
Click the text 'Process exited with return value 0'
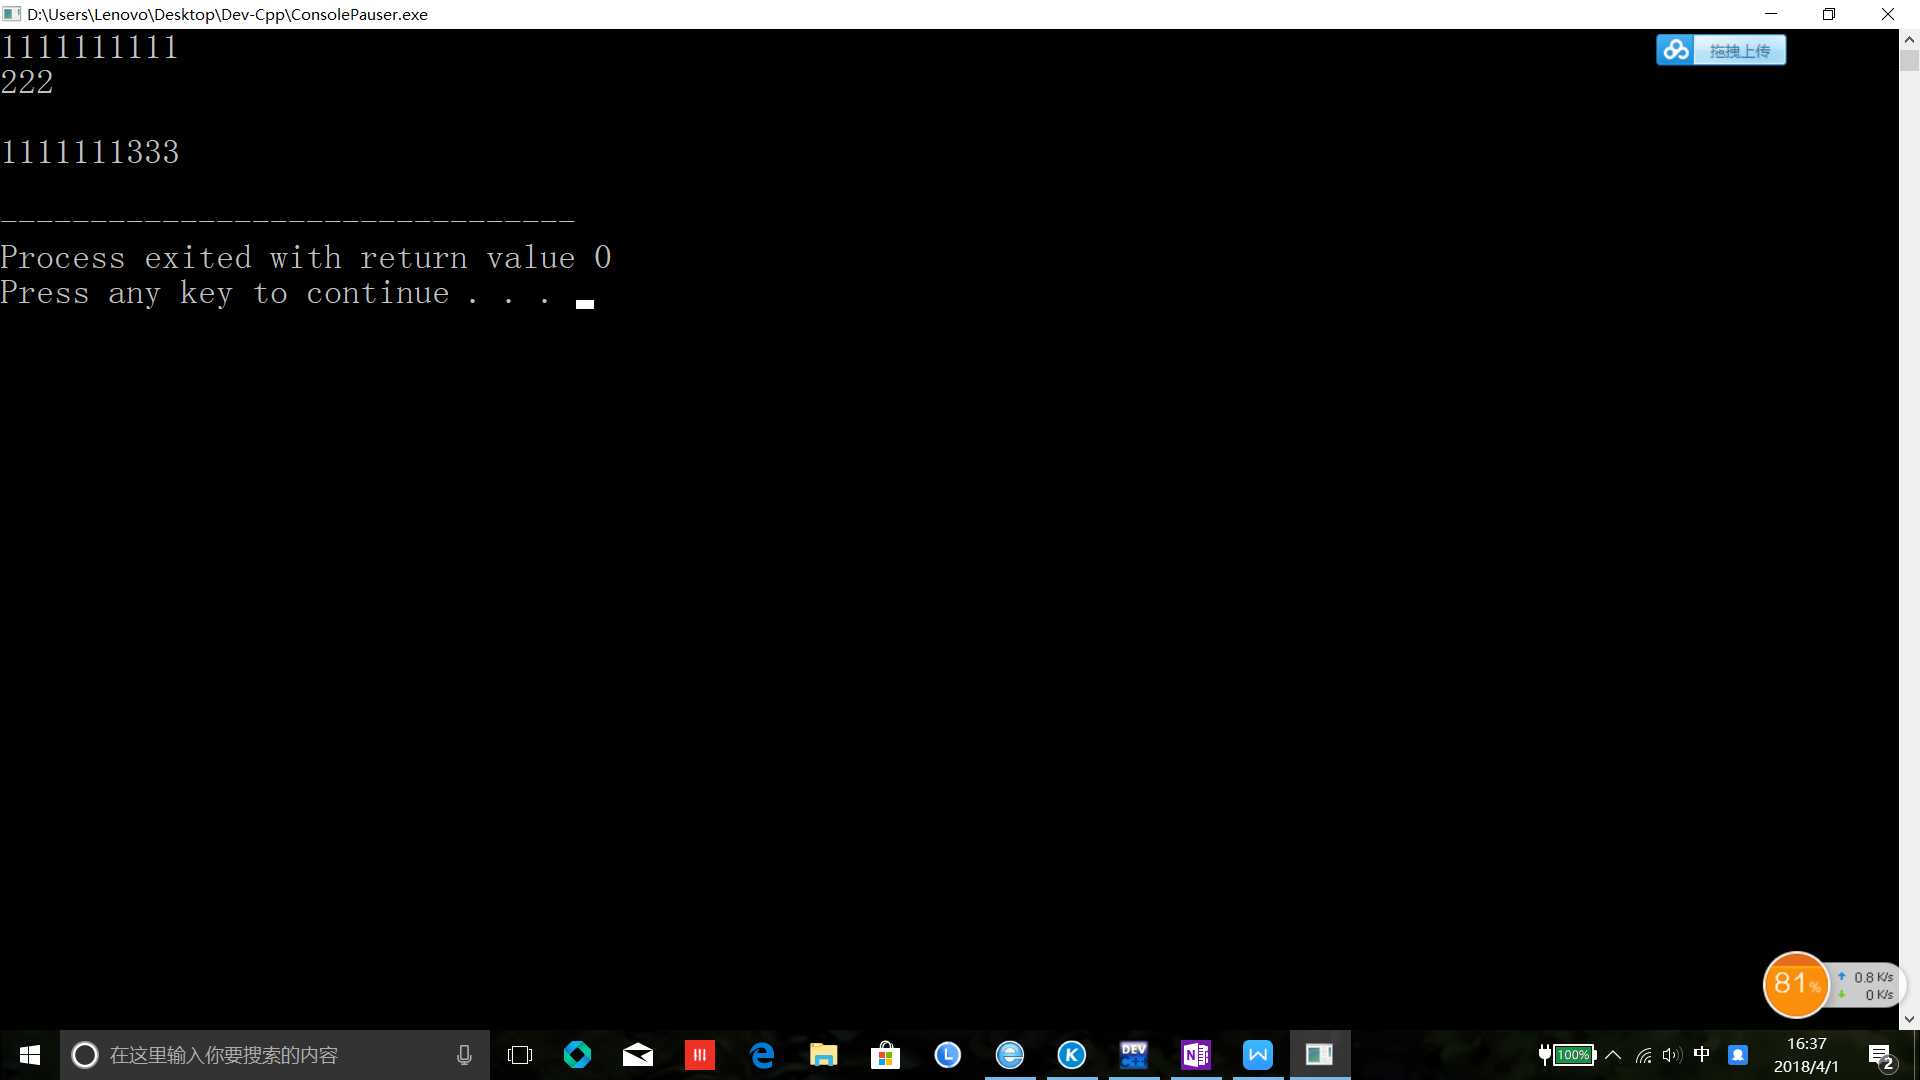(306, 258)
